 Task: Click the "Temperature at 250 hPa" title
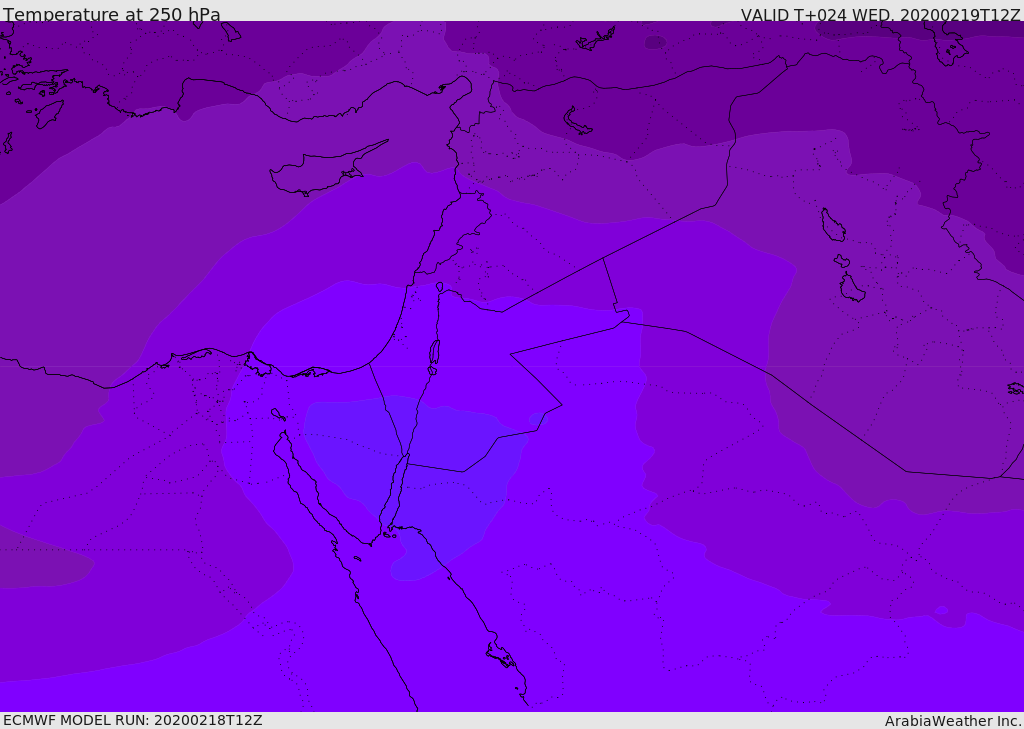pyautogui.click(x=112, y=14)
